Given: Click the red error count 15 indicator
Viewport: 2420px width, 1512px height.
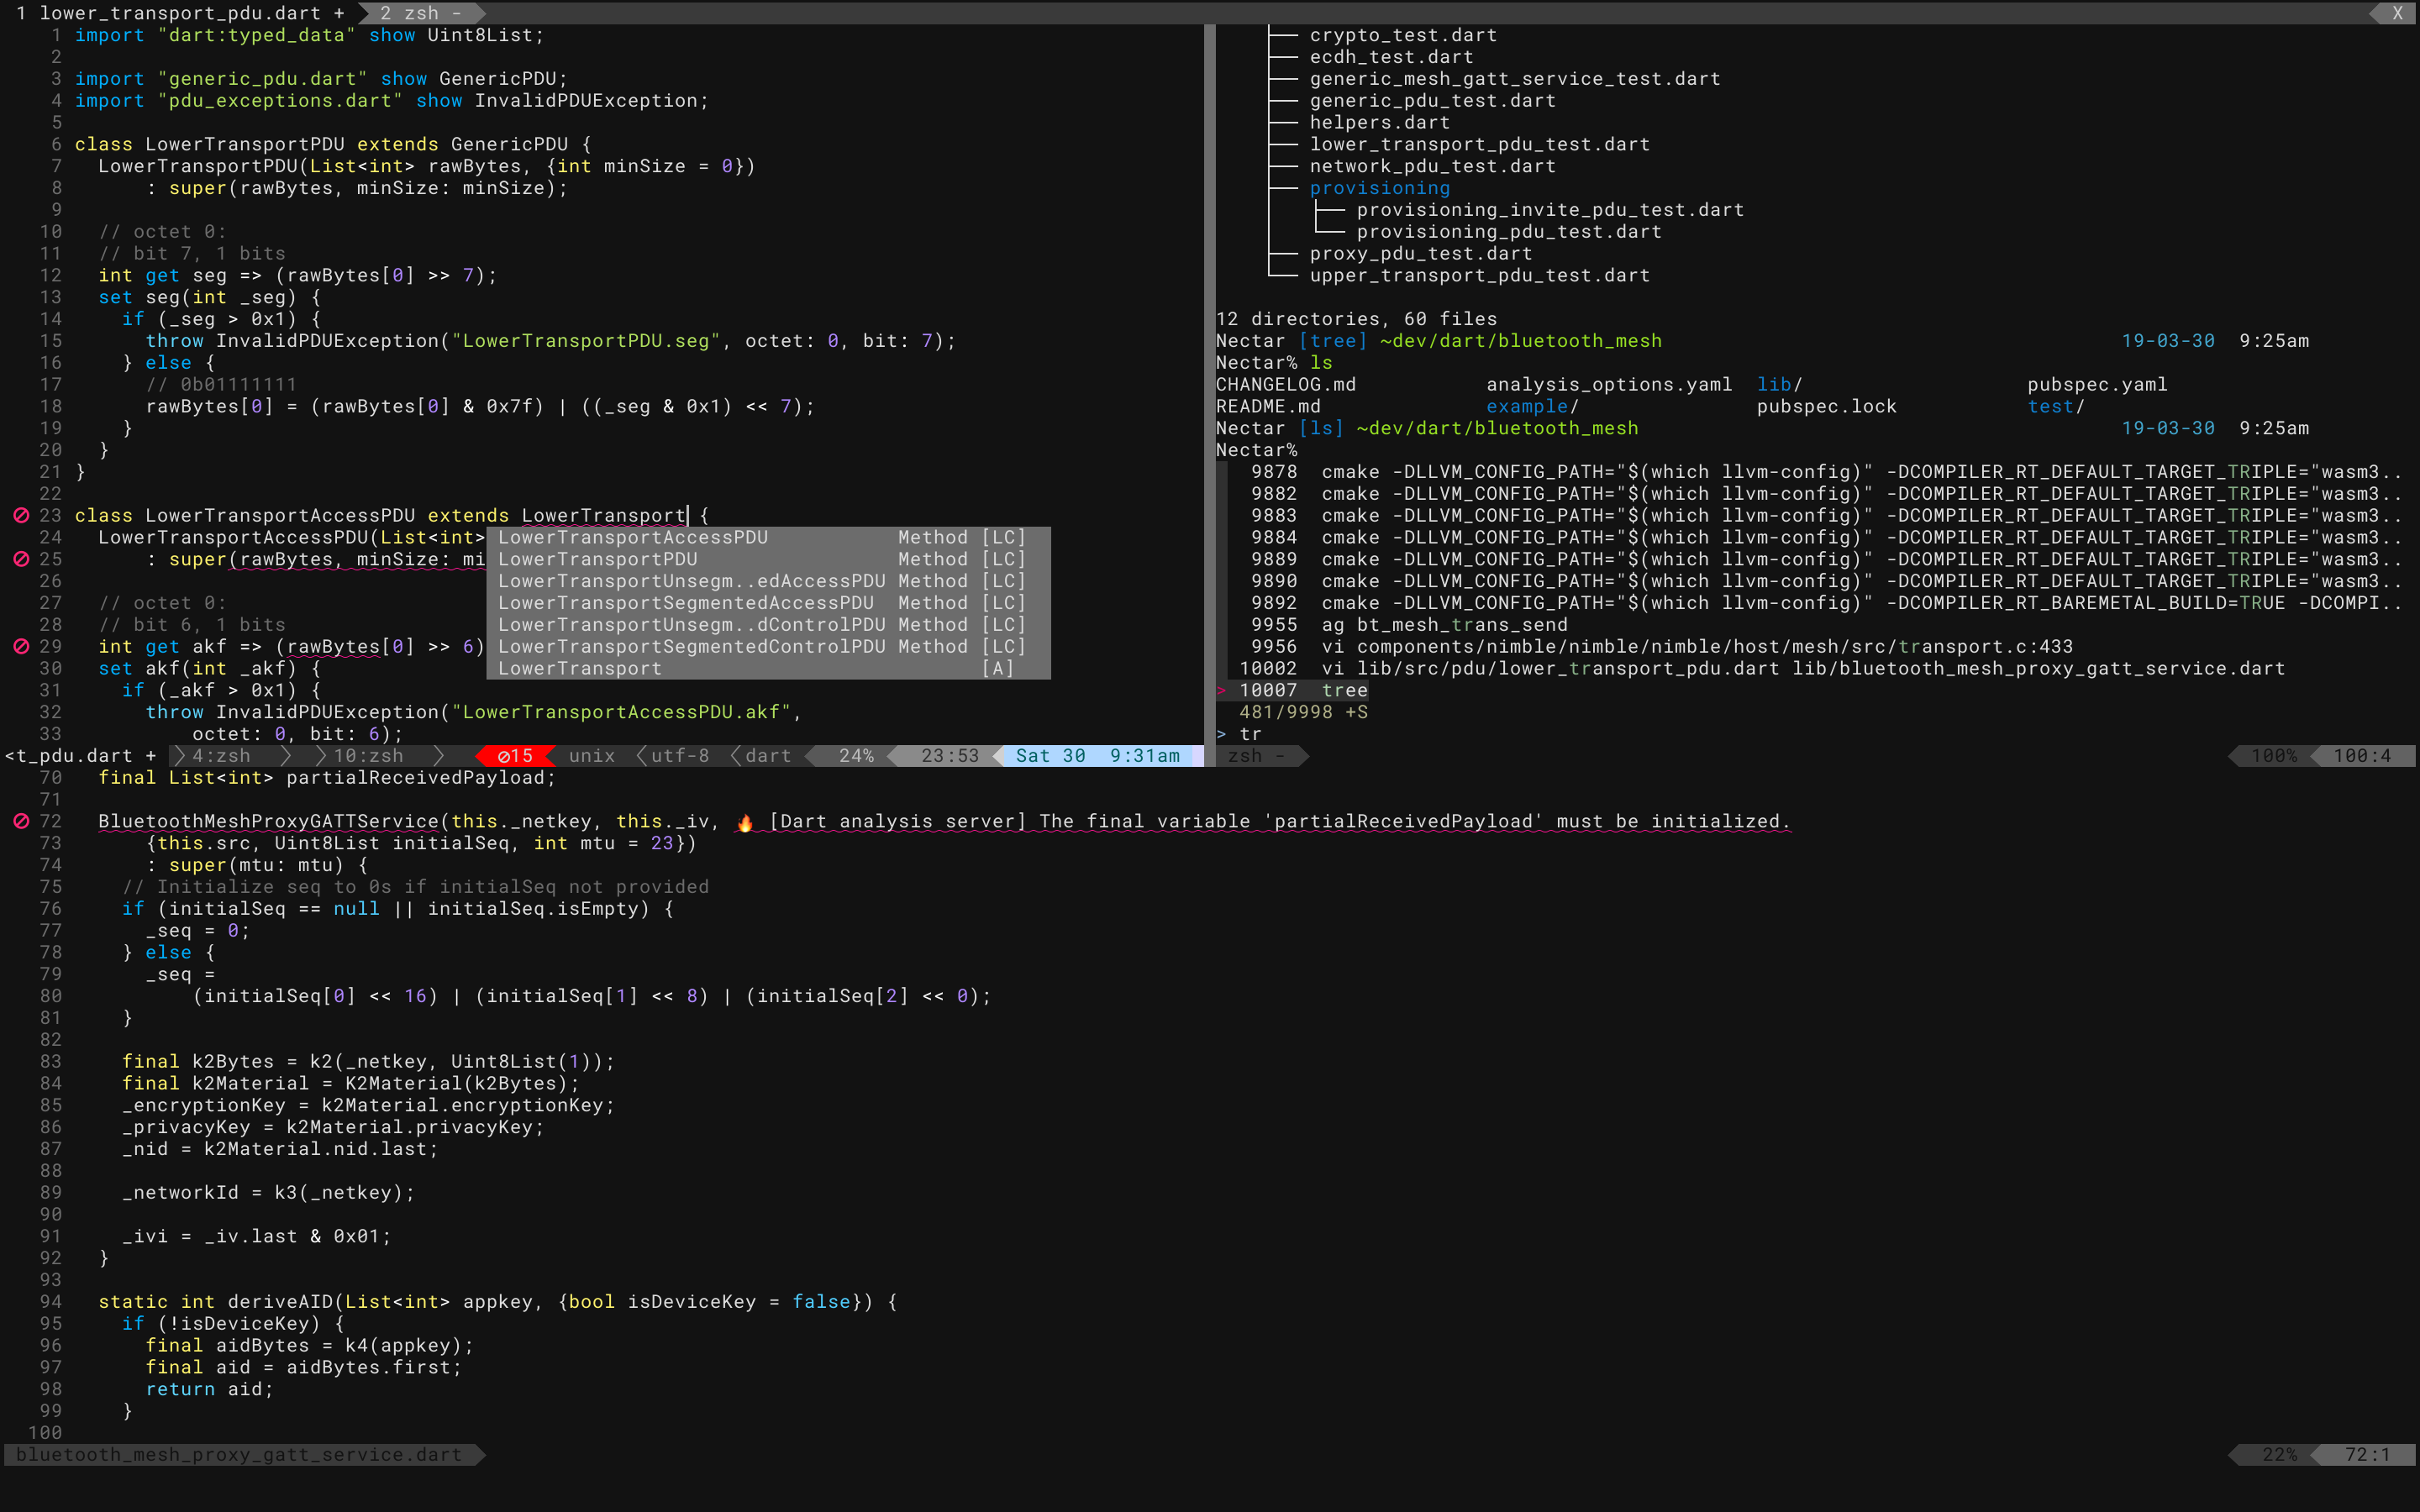Looking at the screenshot, I should click(515, 756).
